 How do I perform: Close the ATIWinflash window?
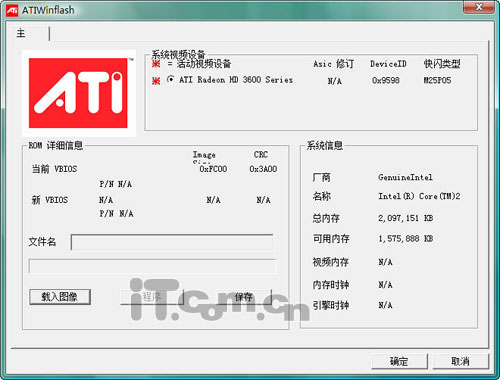point(479,7)
